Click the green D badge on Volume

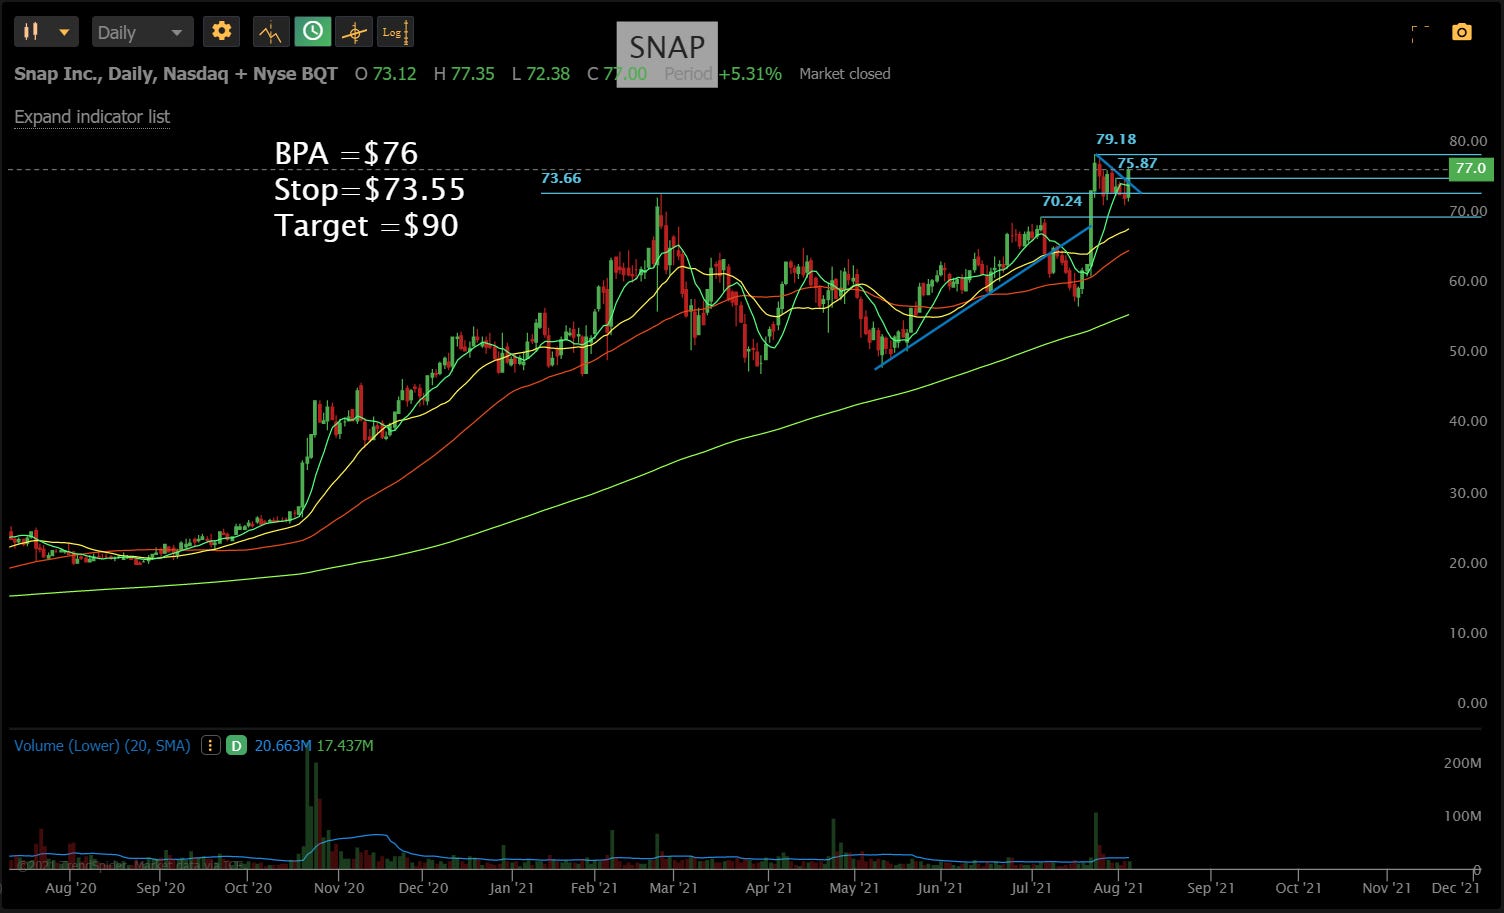click(x=236, y=745)
